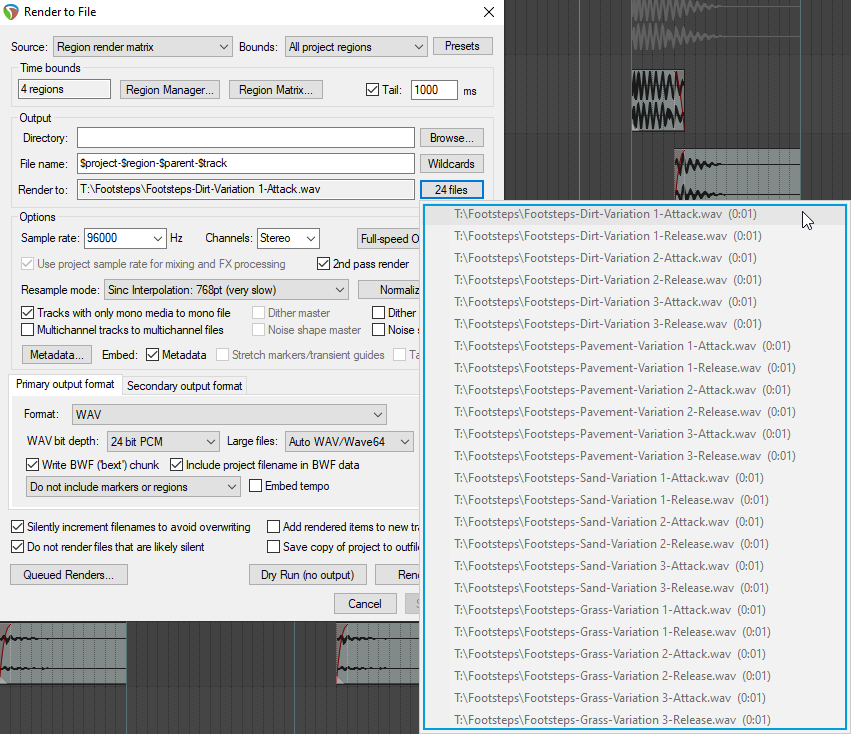
Task: Open the Metadata editor
Action: [x=56, y=355]
